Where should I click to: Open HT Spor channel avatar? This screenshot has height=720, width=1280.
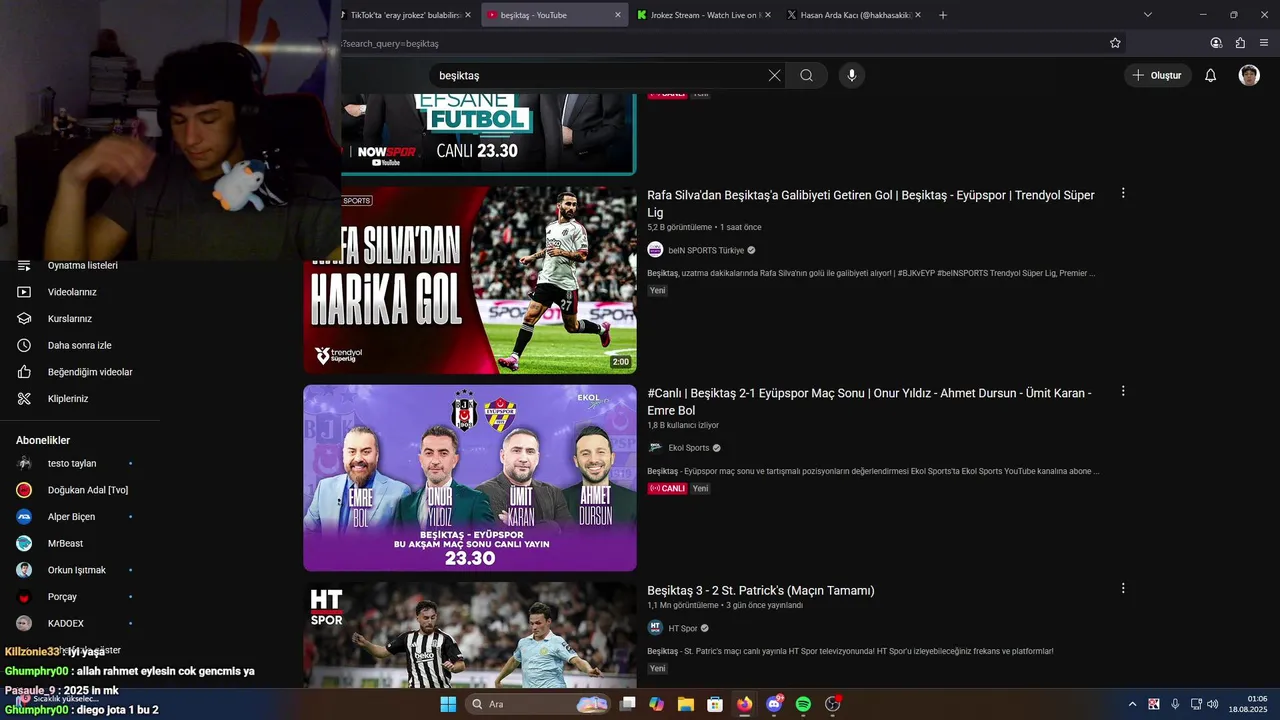[x=655, y=628]
